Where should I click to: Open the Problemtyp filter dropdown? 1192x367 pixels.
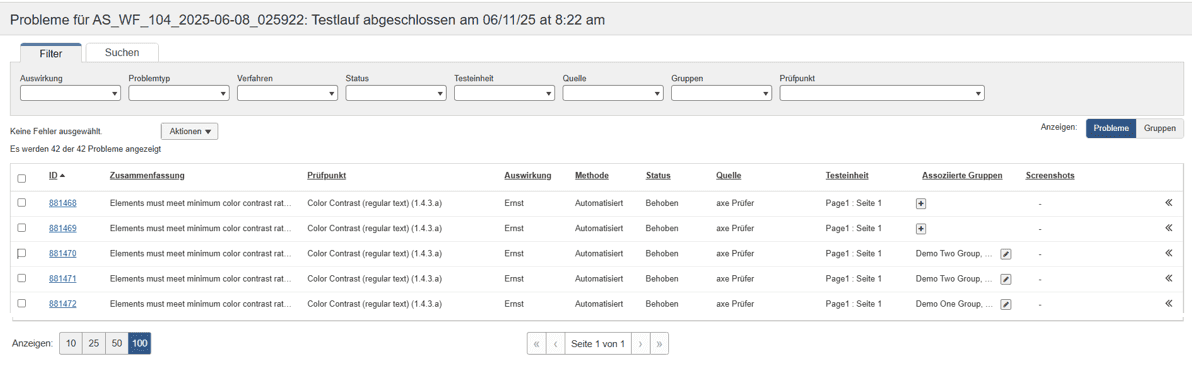179,93
